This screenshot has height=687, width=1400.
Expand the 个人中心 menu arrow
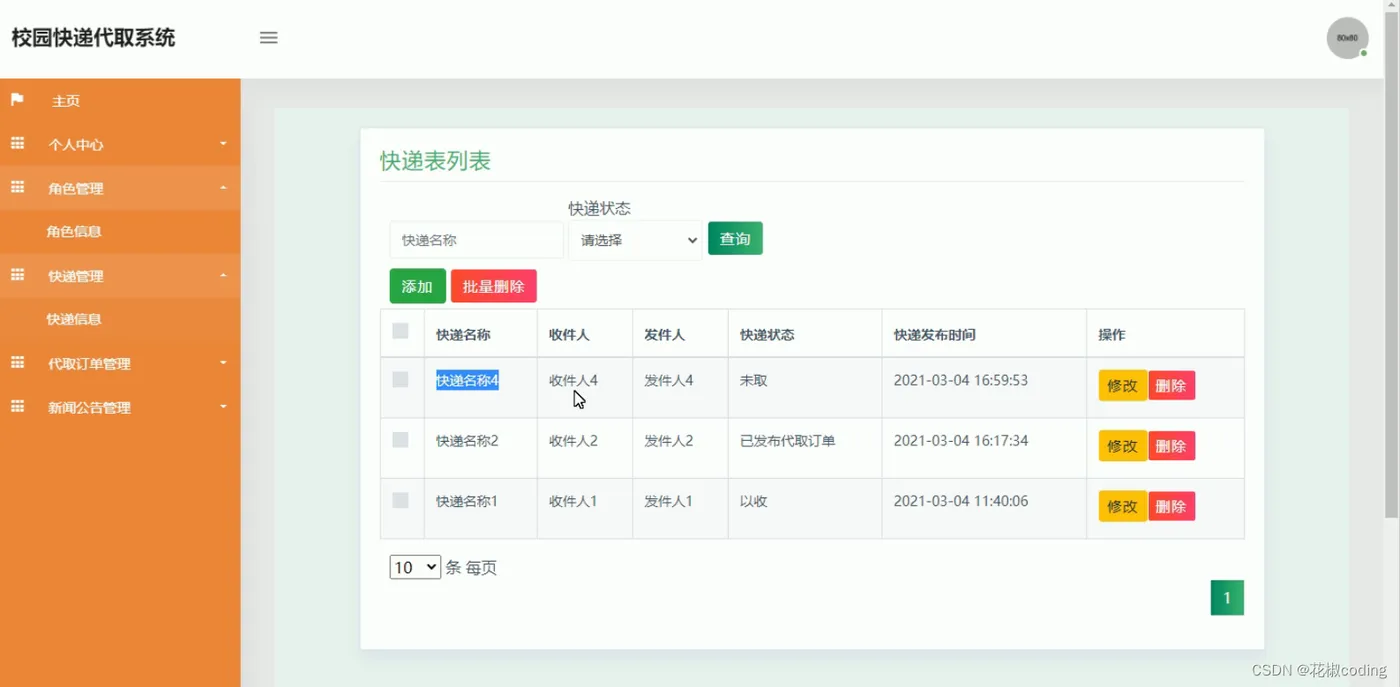(x=223, y=144)
